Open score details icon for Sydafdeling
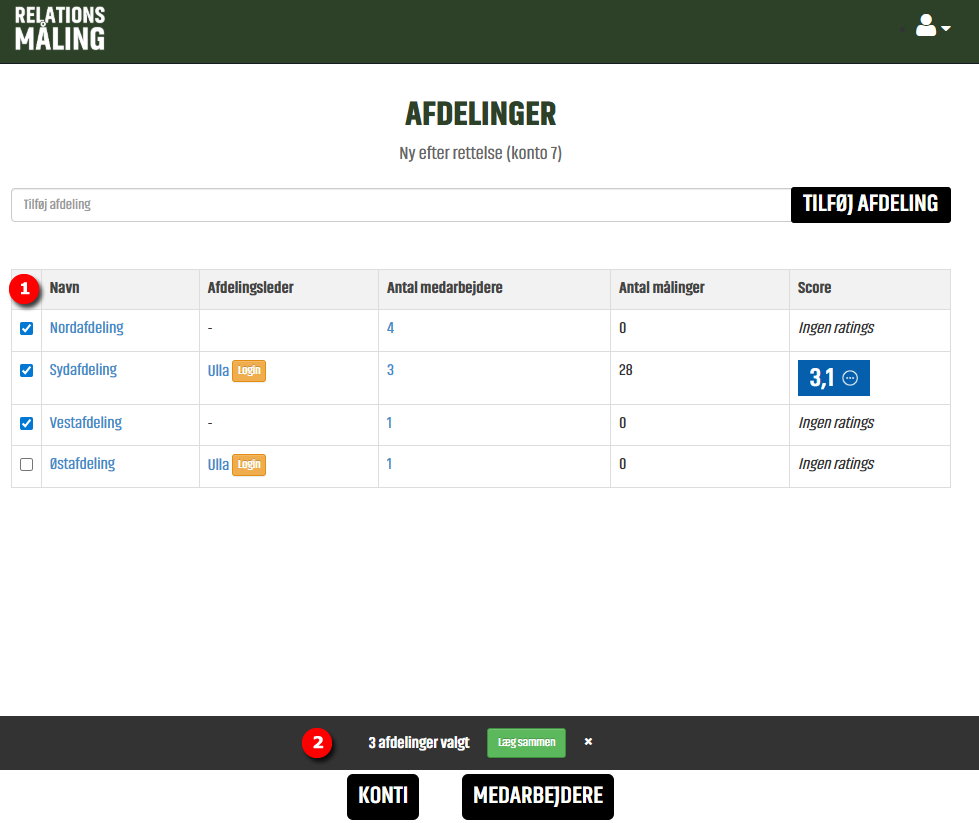979x823 pixels. [850, 378]
